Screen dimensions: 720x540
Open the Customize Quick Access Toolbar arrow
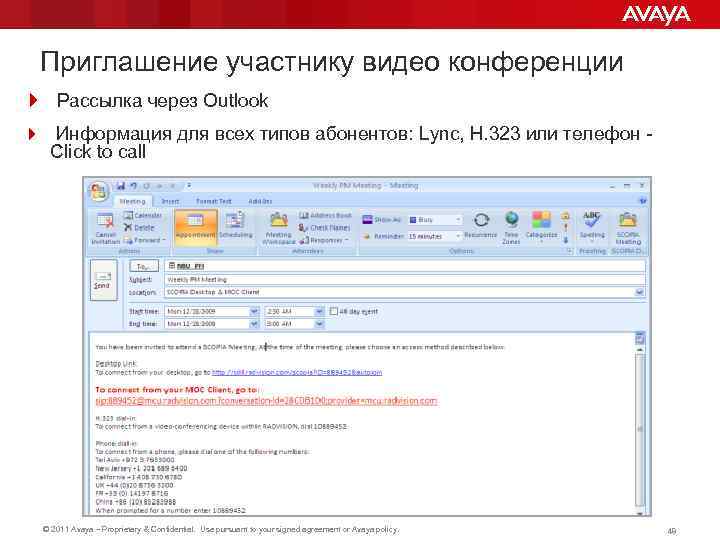(x=189, y=186)
